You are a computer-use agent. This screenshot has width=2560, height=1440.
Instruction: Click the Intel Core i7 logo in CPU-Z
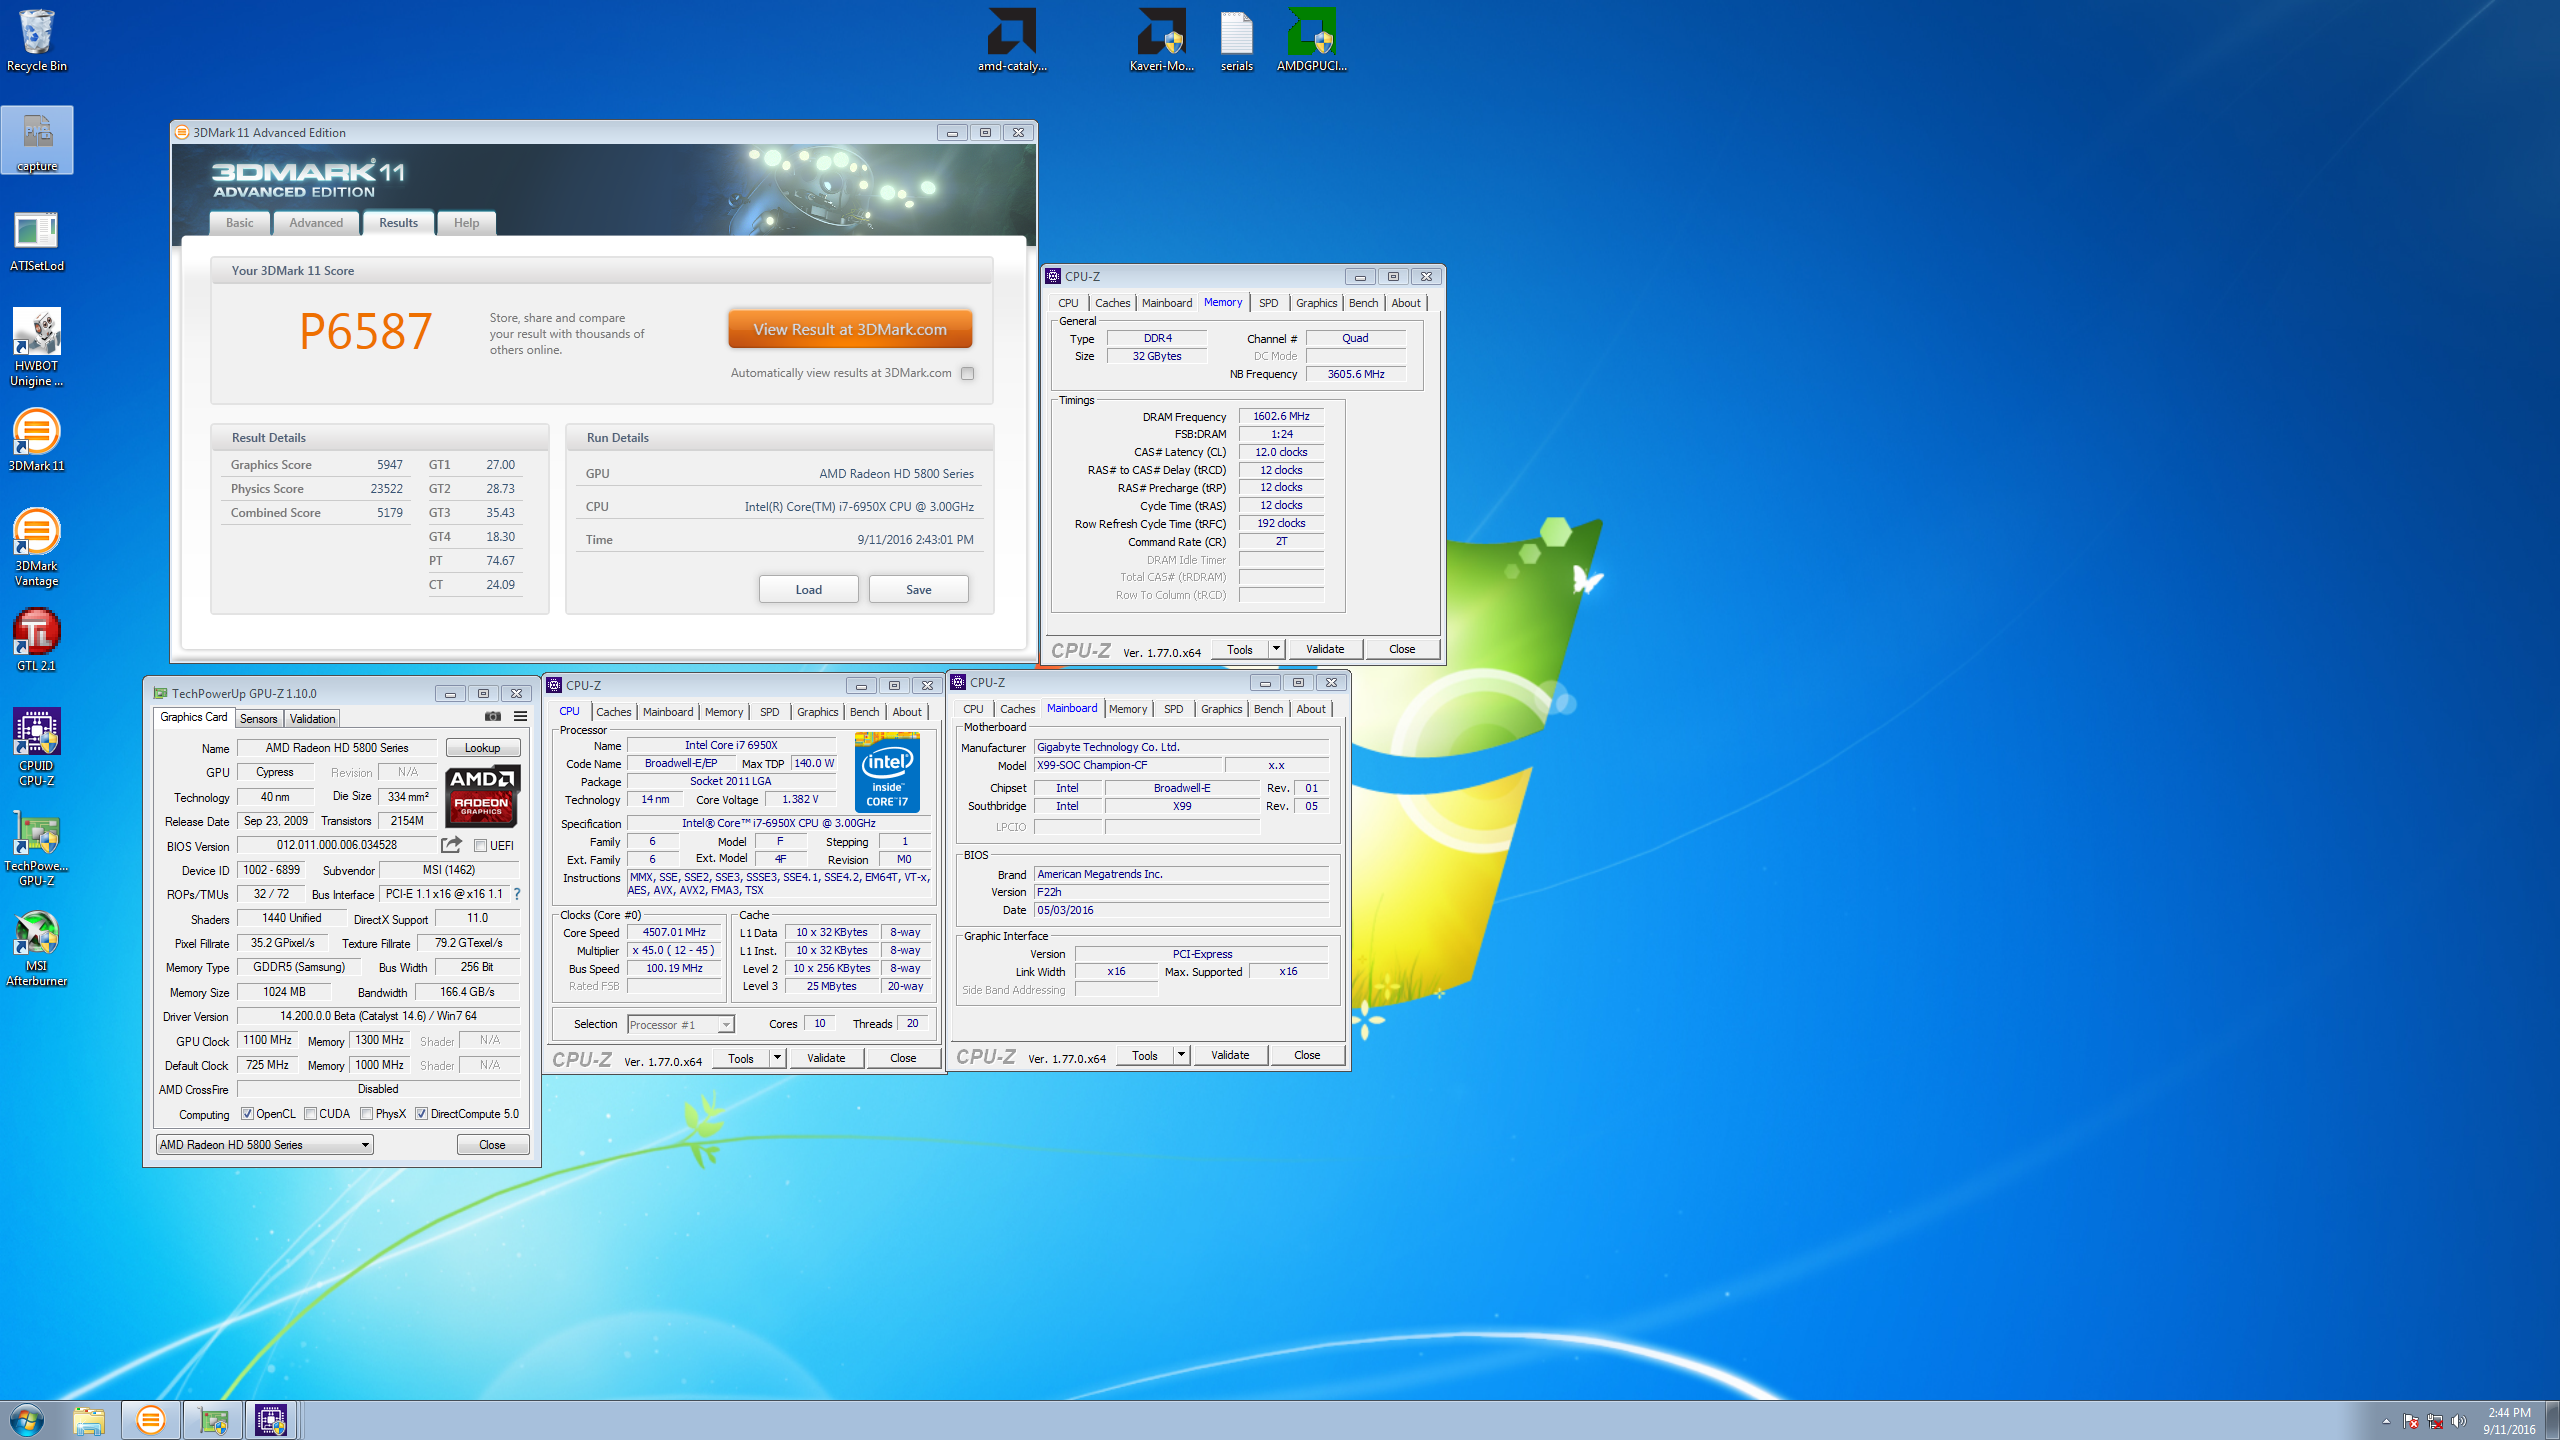tap(887, 772)
